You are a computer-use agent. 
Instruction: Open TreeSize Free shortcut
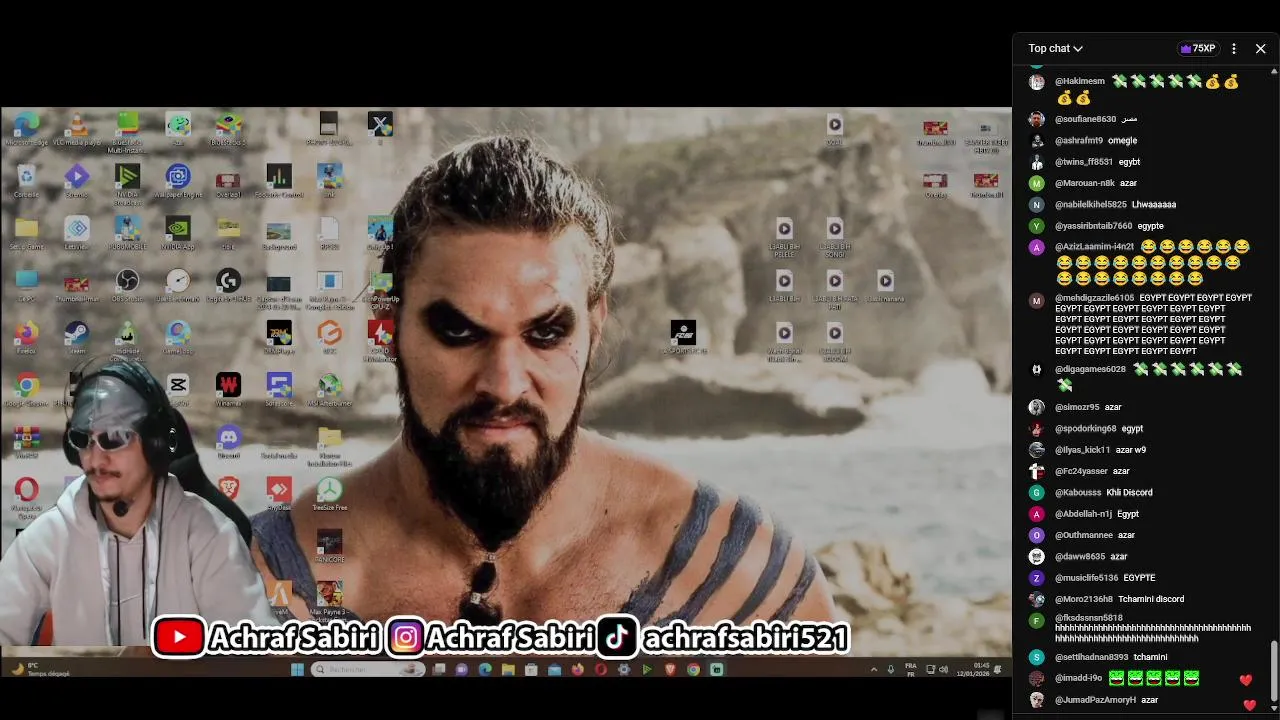tap(329, 493)
